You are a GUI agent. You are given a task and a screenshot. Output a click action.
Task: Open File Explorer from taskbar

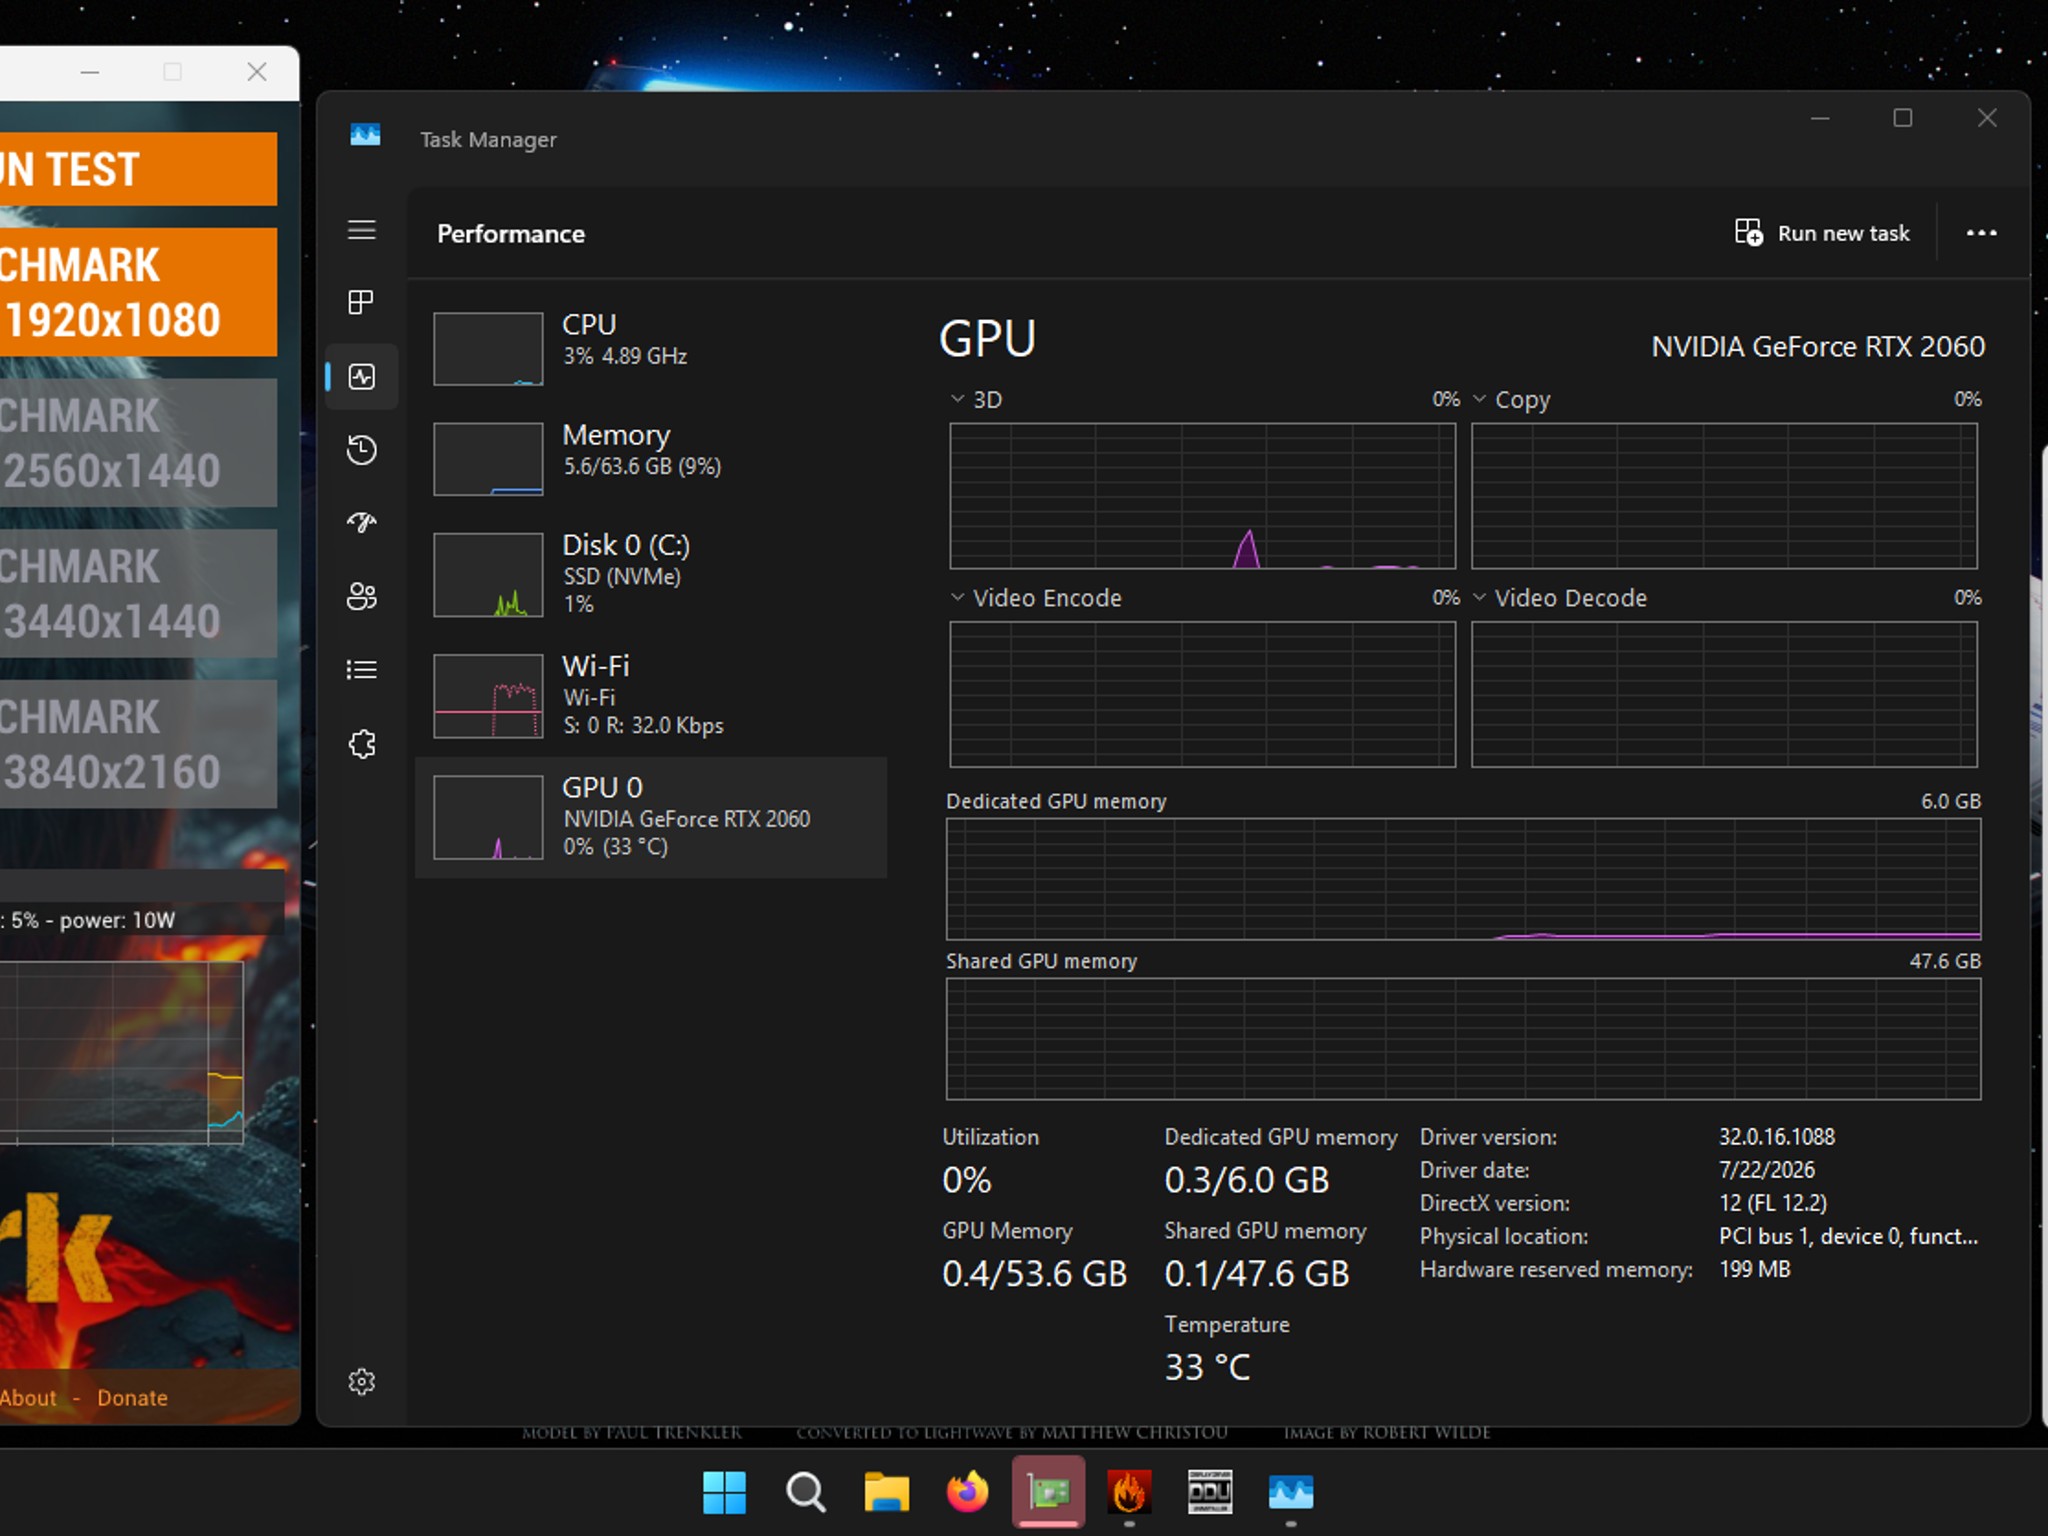pyautogui.click(x=886, y=1493)
